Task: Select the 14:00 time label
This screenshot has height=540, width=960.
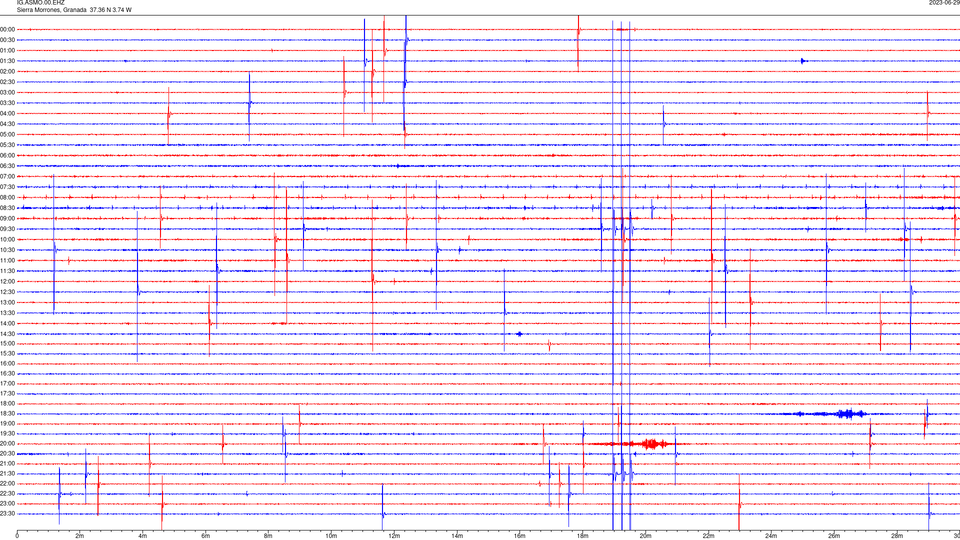Action: pos(7,323)
